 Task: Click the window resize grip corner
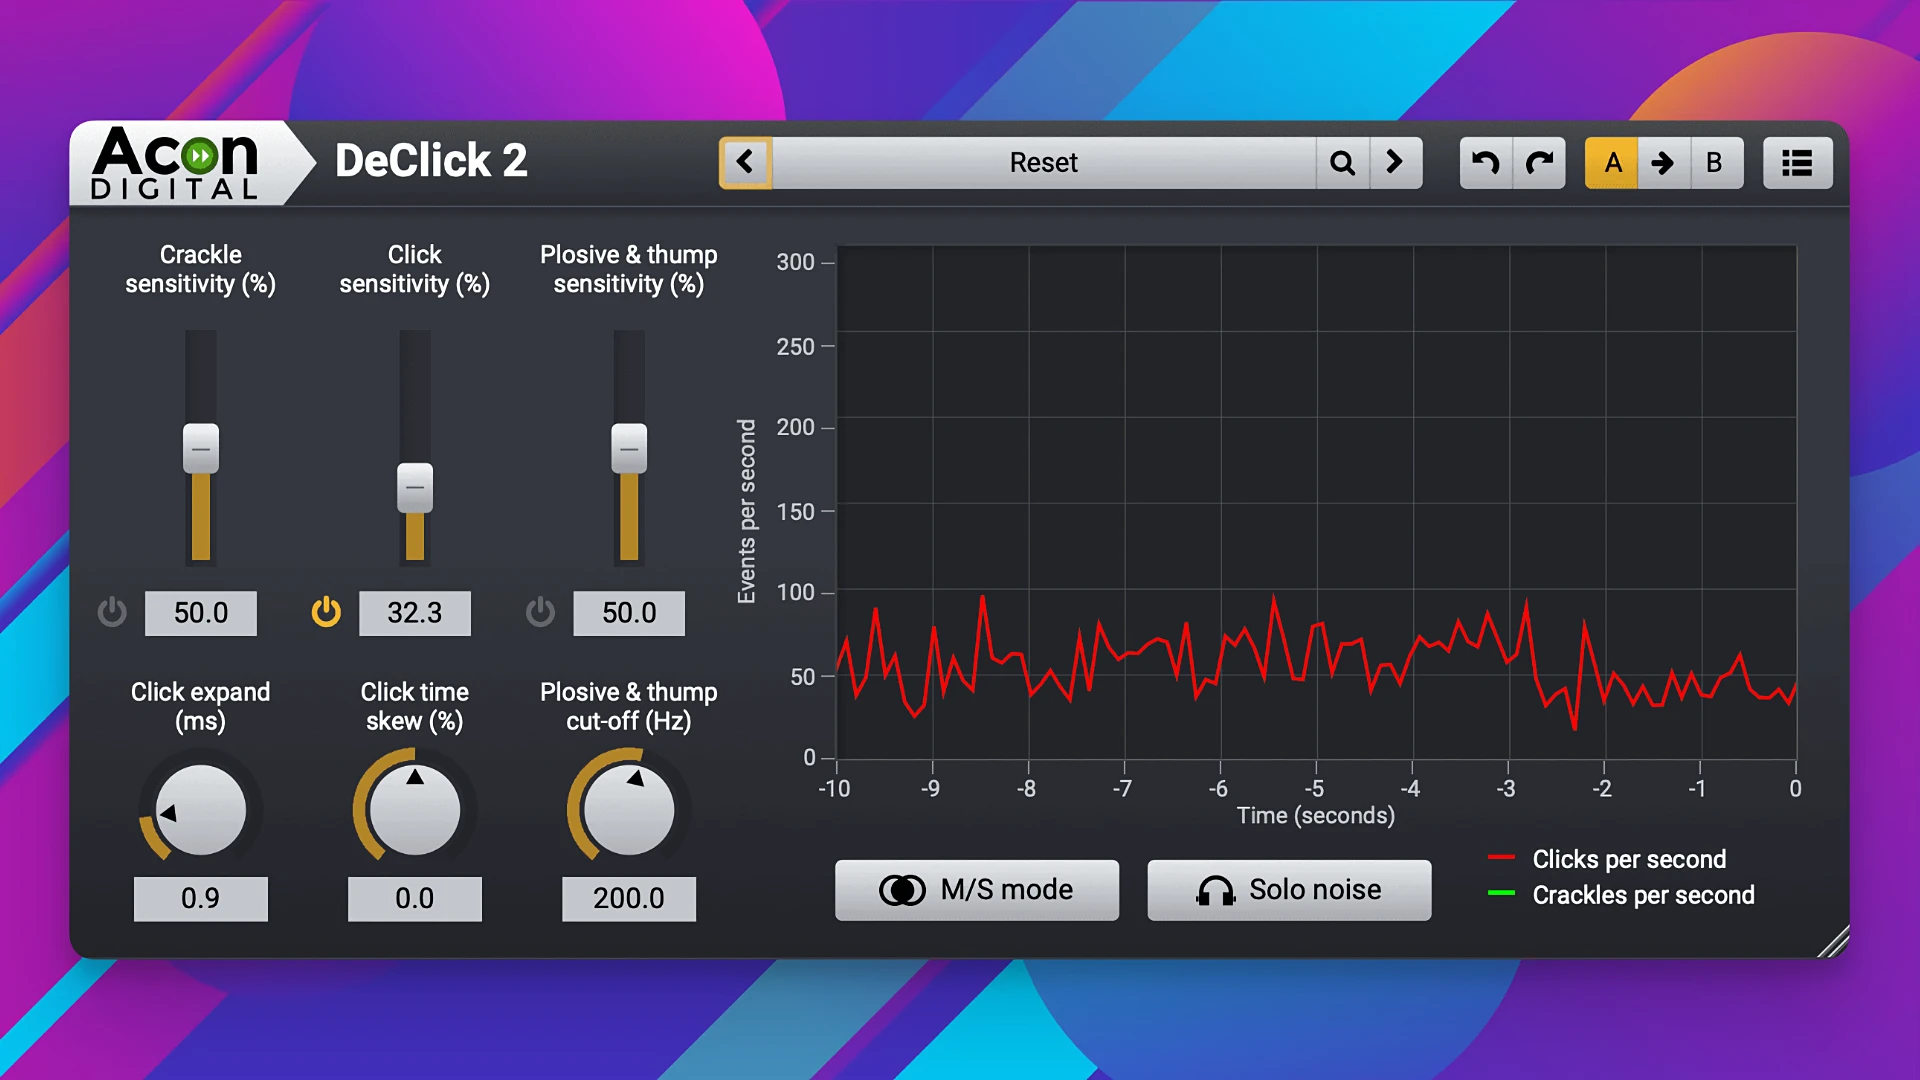[1833, 942]
